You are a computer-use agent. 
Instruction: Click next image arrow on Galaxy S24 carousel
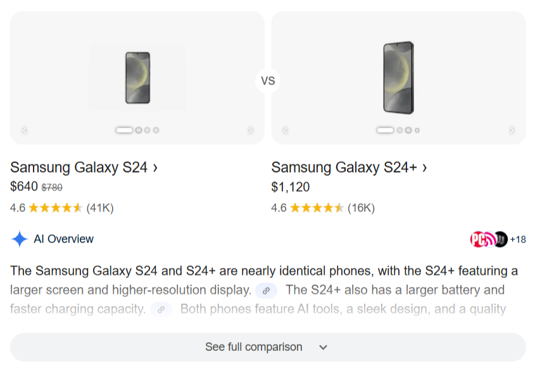(250, 130)
